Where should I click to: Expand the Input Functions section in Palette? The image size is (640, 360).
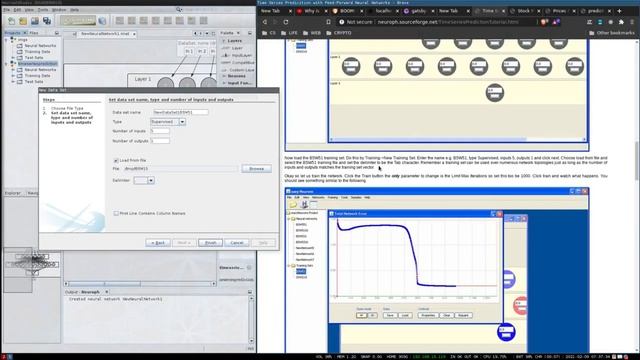(x=224, y=83)
